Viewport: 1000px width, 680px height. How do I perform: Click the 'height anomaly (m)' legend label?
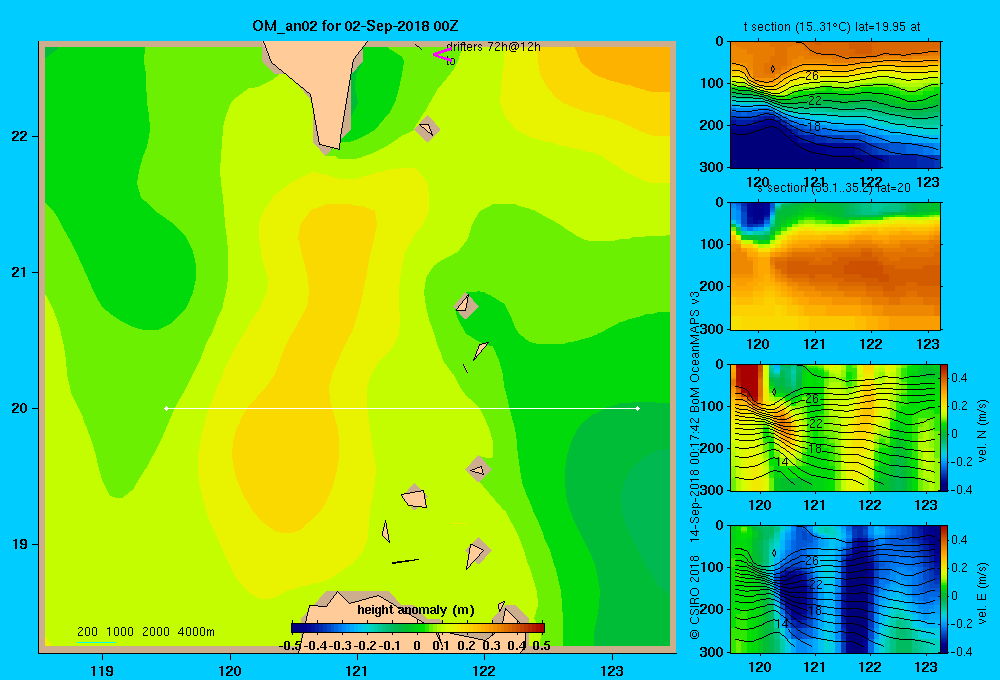coord(416,610)
